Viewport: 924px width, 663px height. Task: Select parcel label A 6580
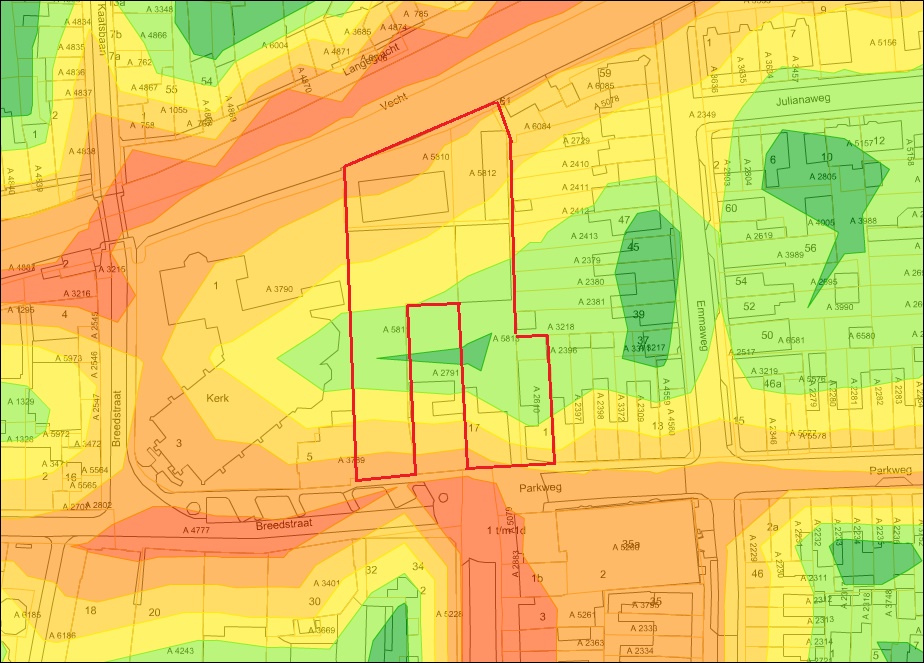[862, 336]
